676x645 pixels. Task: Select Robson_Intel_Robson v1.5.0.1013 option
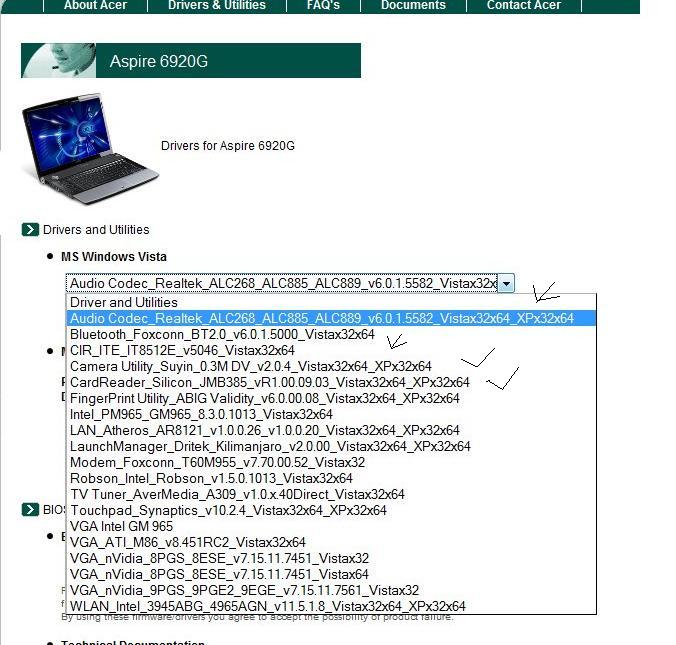click(x=331, y=478)
